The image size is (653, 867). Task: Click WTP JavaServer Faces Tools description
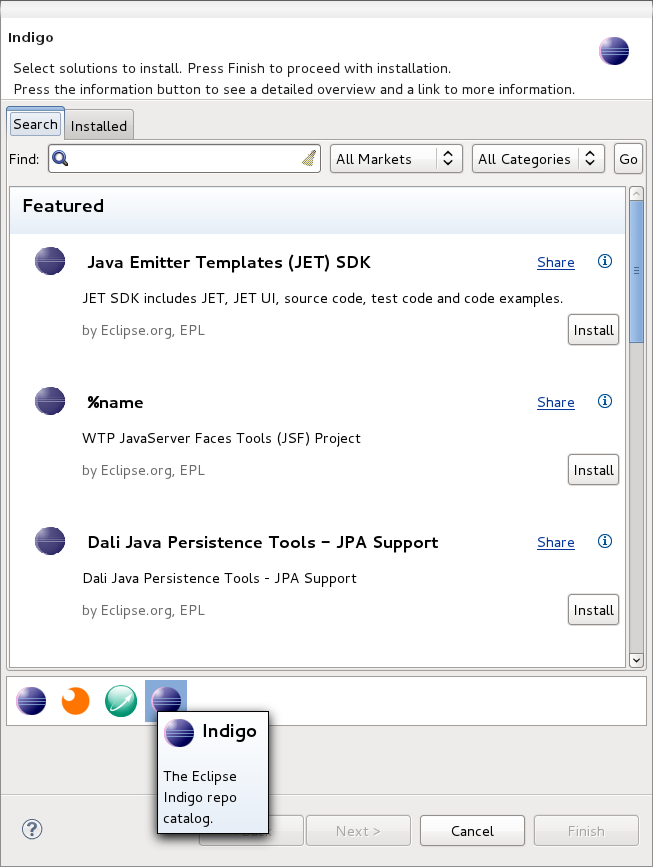coord(221,438)
